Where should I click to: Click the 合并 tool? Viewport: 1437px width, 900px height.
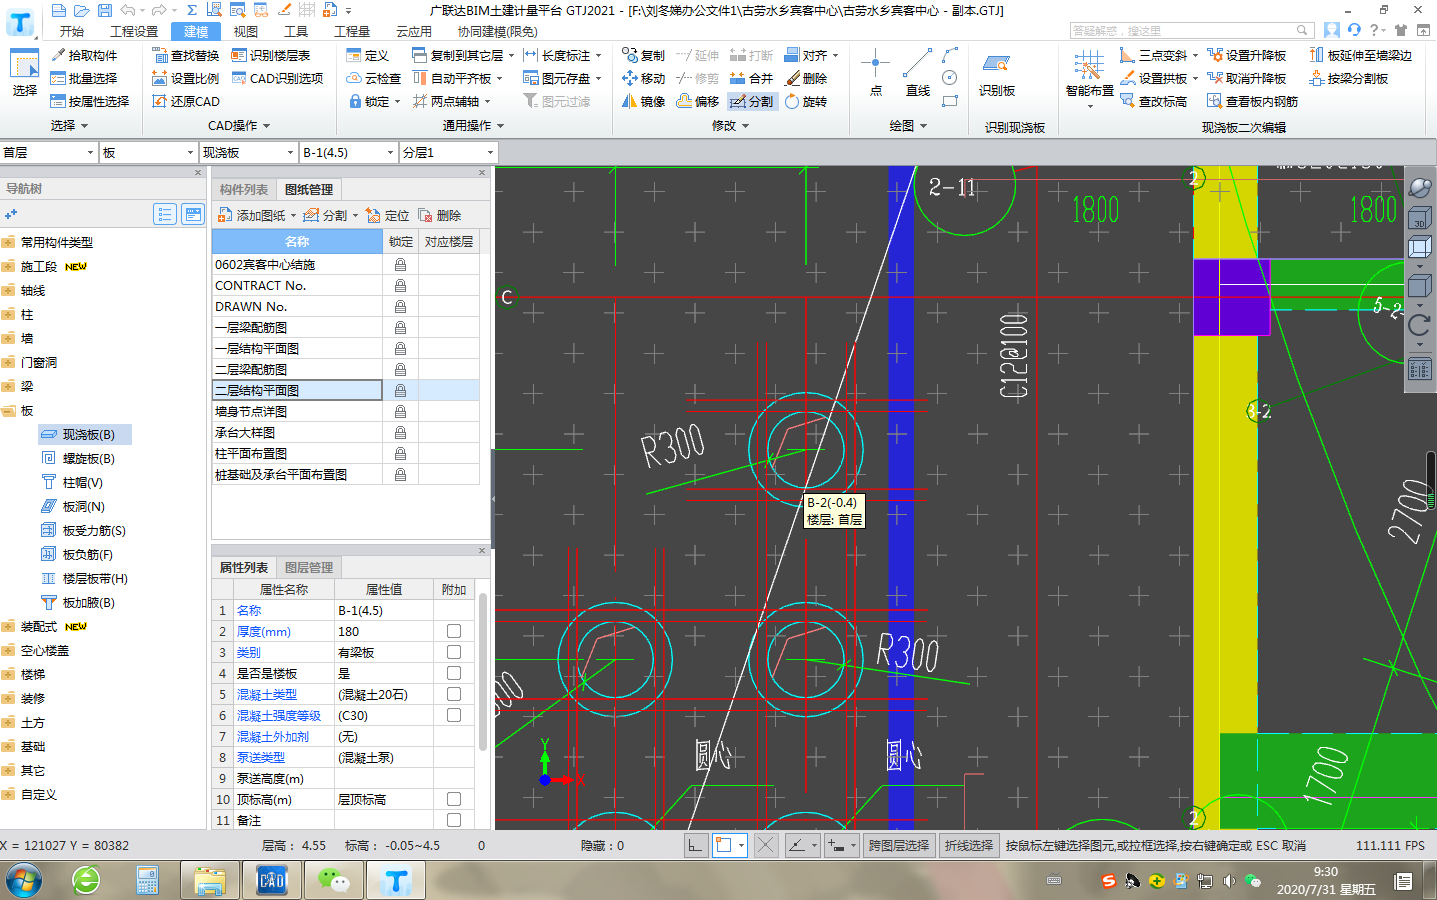coord(752,78)
